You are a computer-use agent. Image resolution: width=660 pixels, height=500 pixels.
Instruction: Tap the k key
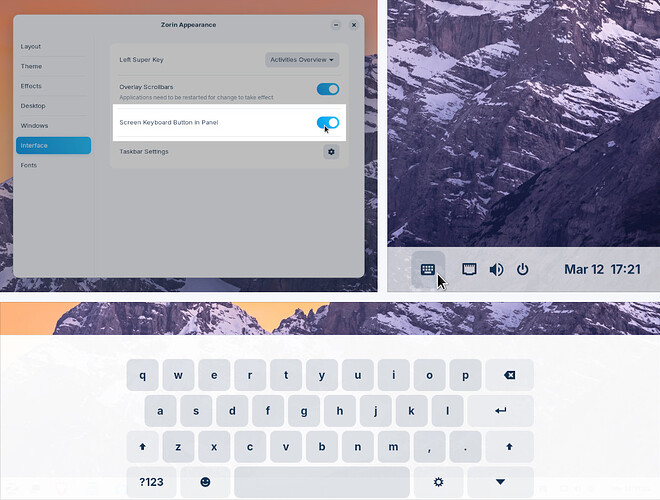click(411, 411)
